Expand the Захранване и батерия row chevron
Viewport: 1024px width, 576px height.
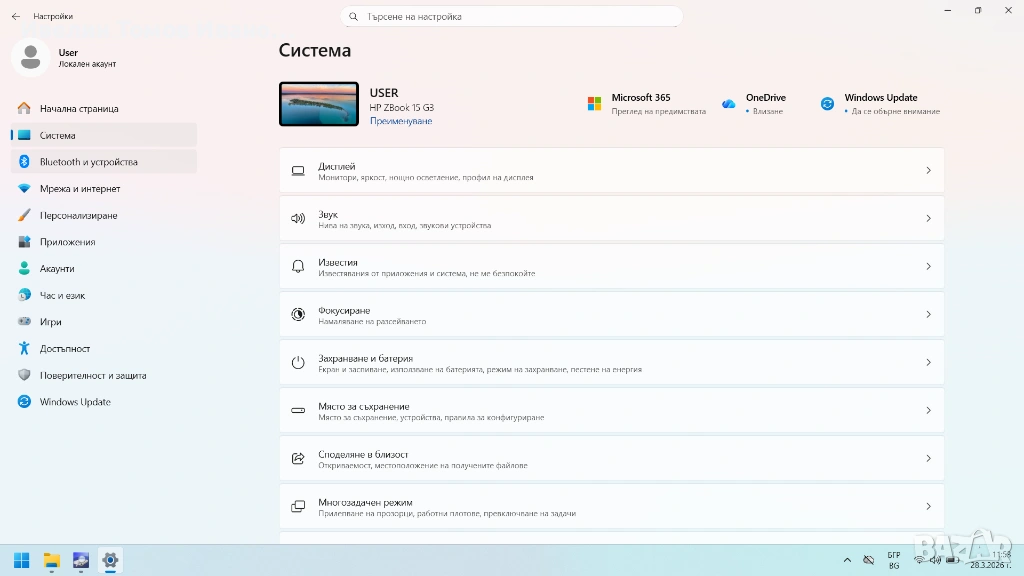(928, 363)
